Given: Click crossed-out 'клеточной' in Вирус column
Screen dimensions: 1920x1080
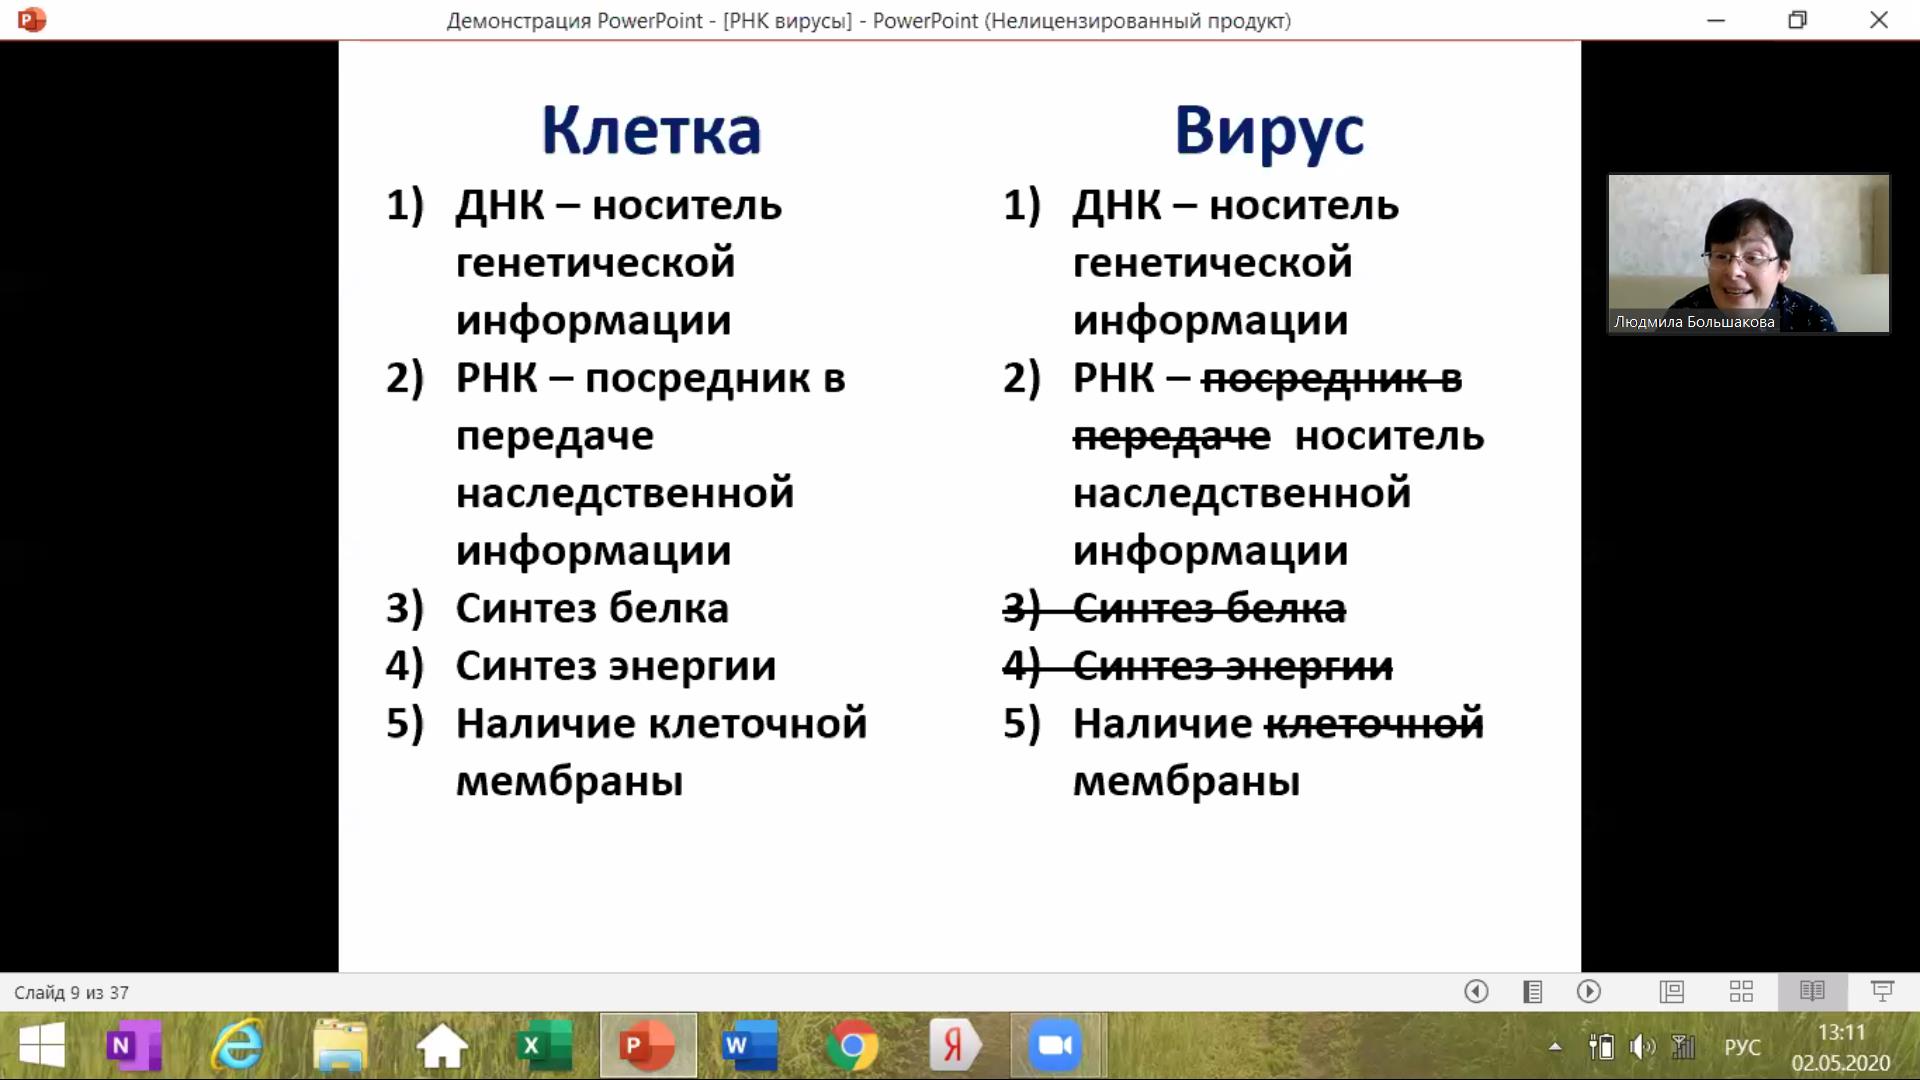Looking at the screenshot, I should tap(1374, 723).
